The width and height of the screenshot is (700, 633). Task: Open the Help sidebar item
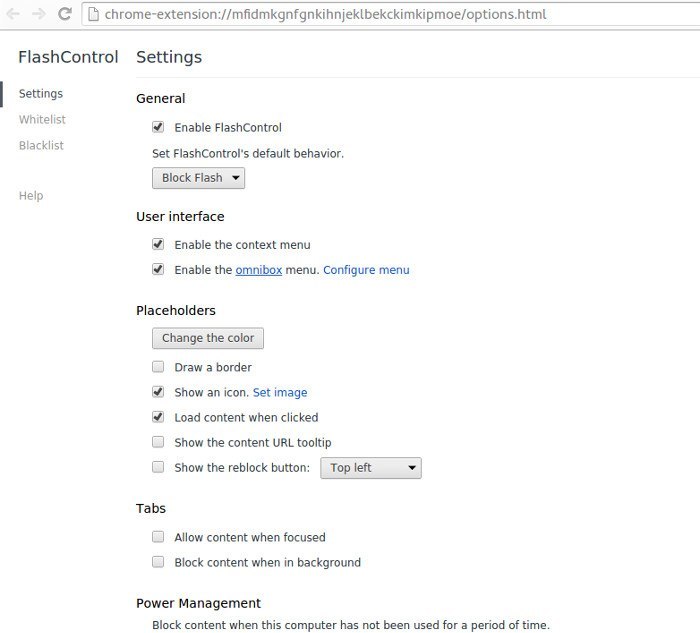point(31,196)
